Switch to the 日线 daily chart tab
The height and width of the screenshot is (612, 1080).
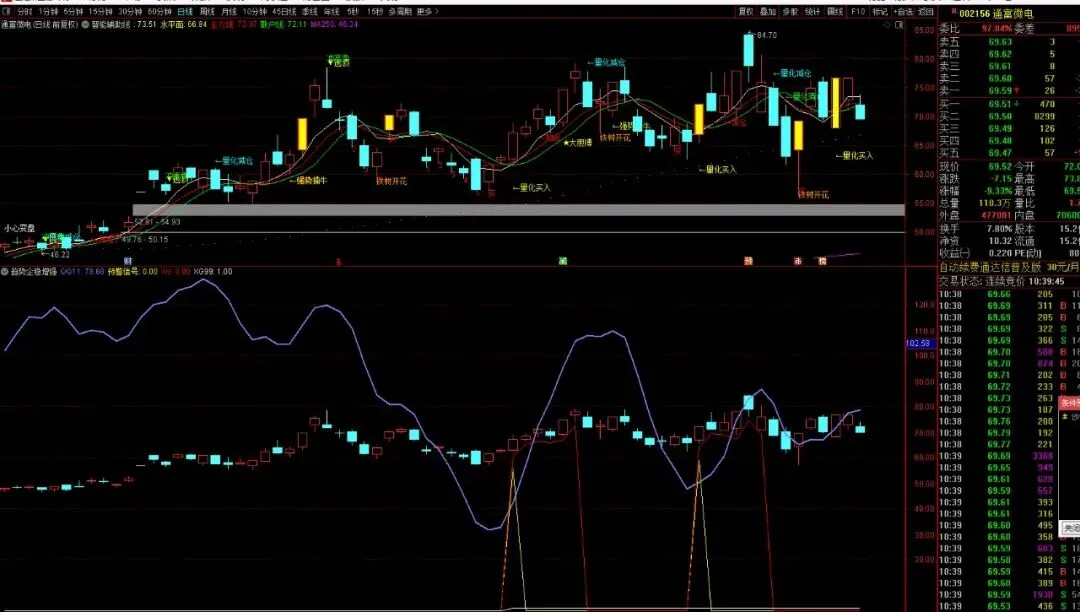pos(185,12)
